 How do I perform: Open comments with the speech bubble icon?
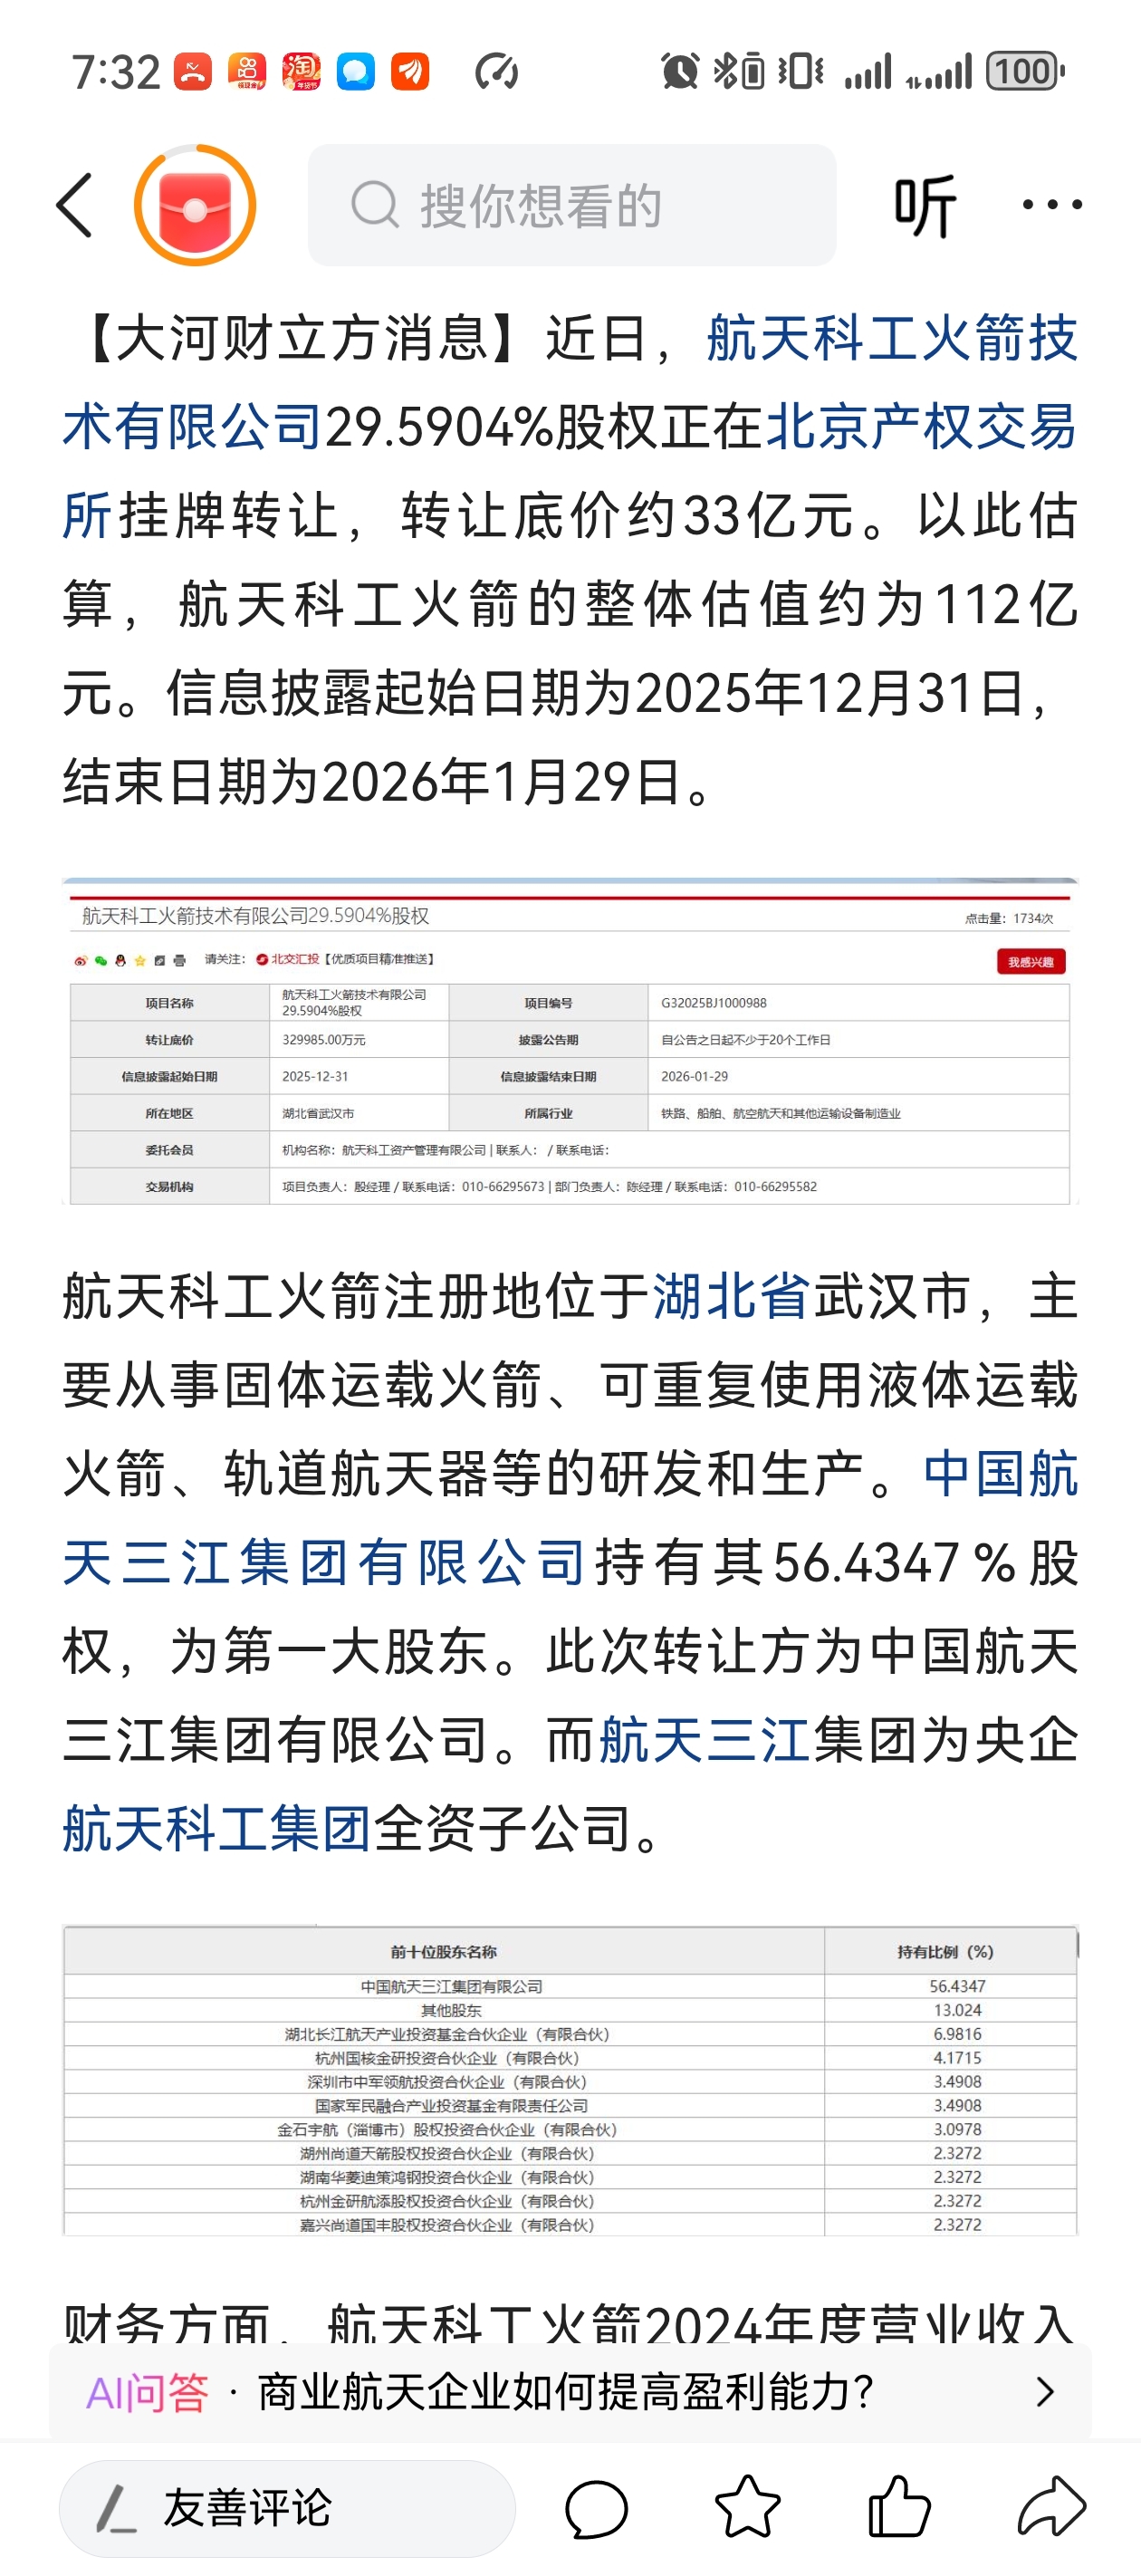point(596,2509)
